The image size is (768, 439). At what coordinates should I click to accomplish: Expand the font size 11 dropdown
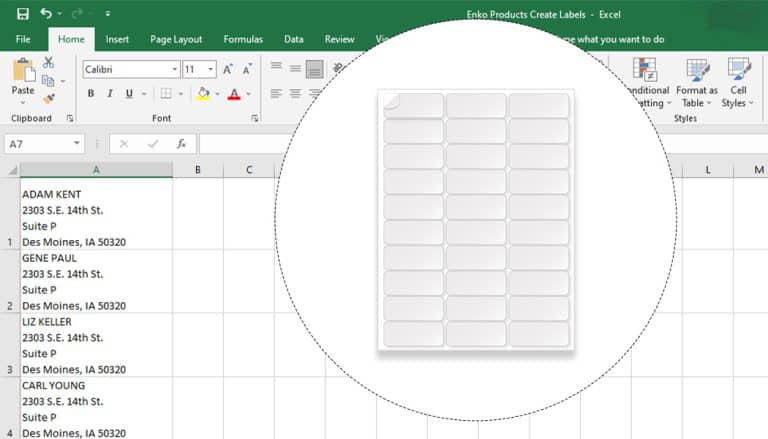point(211,70)
